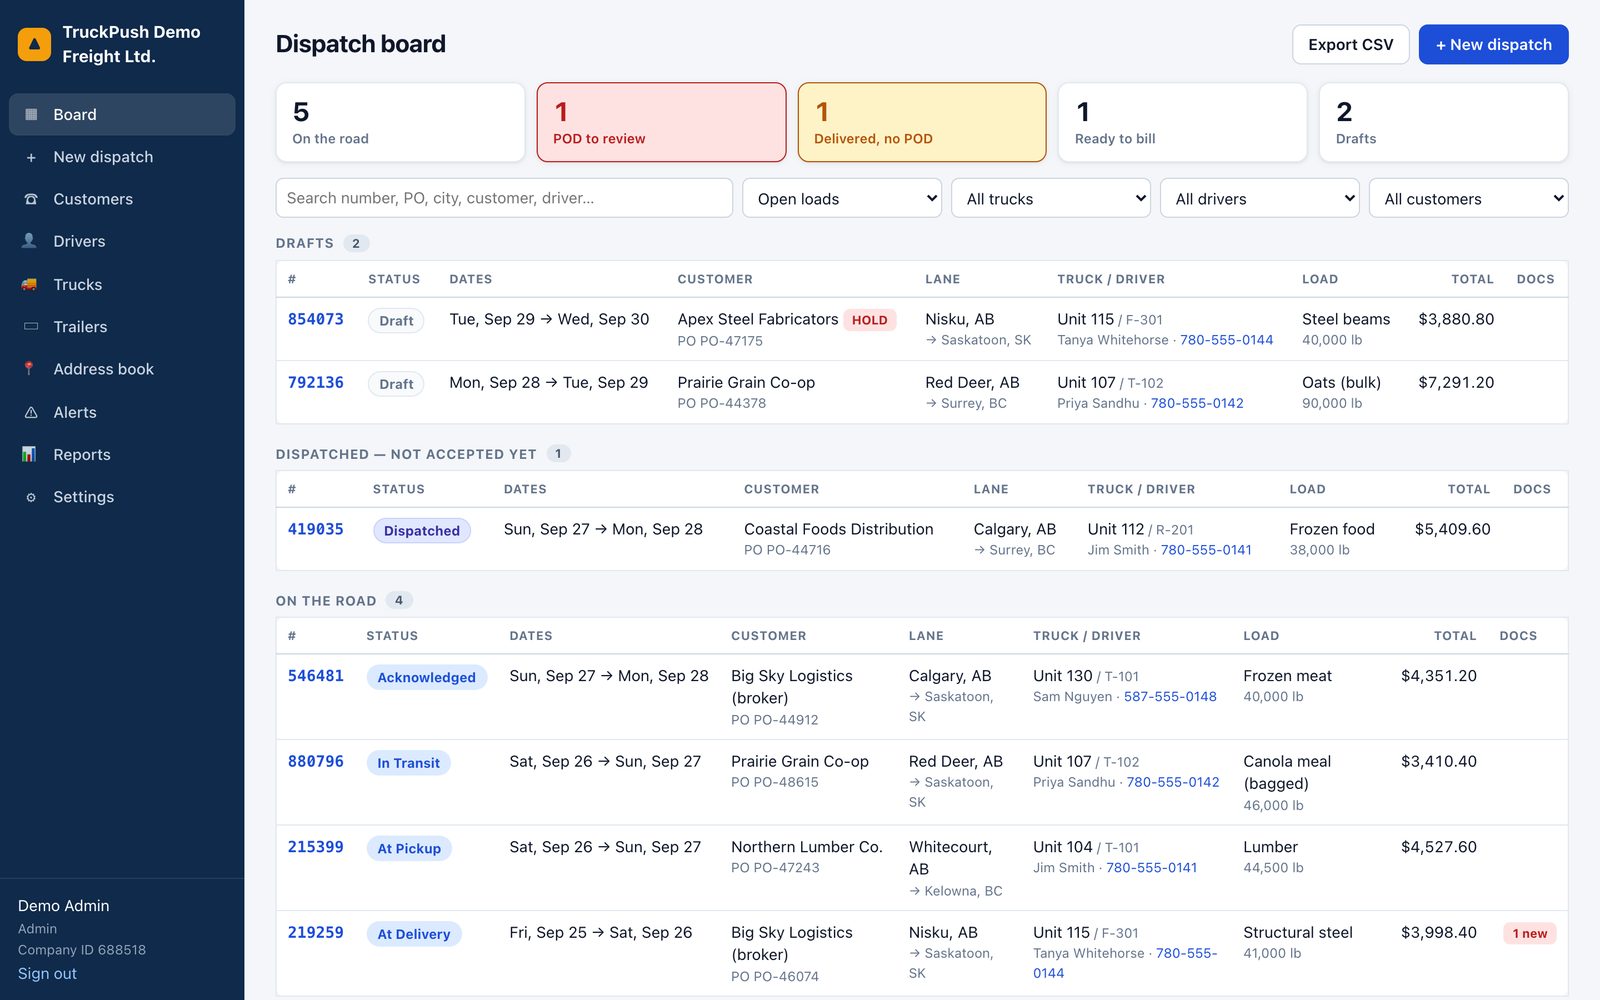1600x1000 pixels.
Task: Click the Trailers icon in sidebar
Action: (31, 326)
